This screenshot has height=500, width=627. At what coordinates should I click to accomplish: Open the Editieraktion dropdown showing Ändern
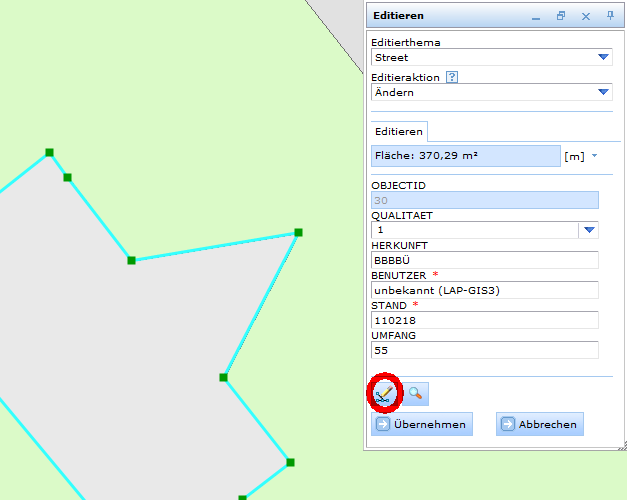pos(492,92)
